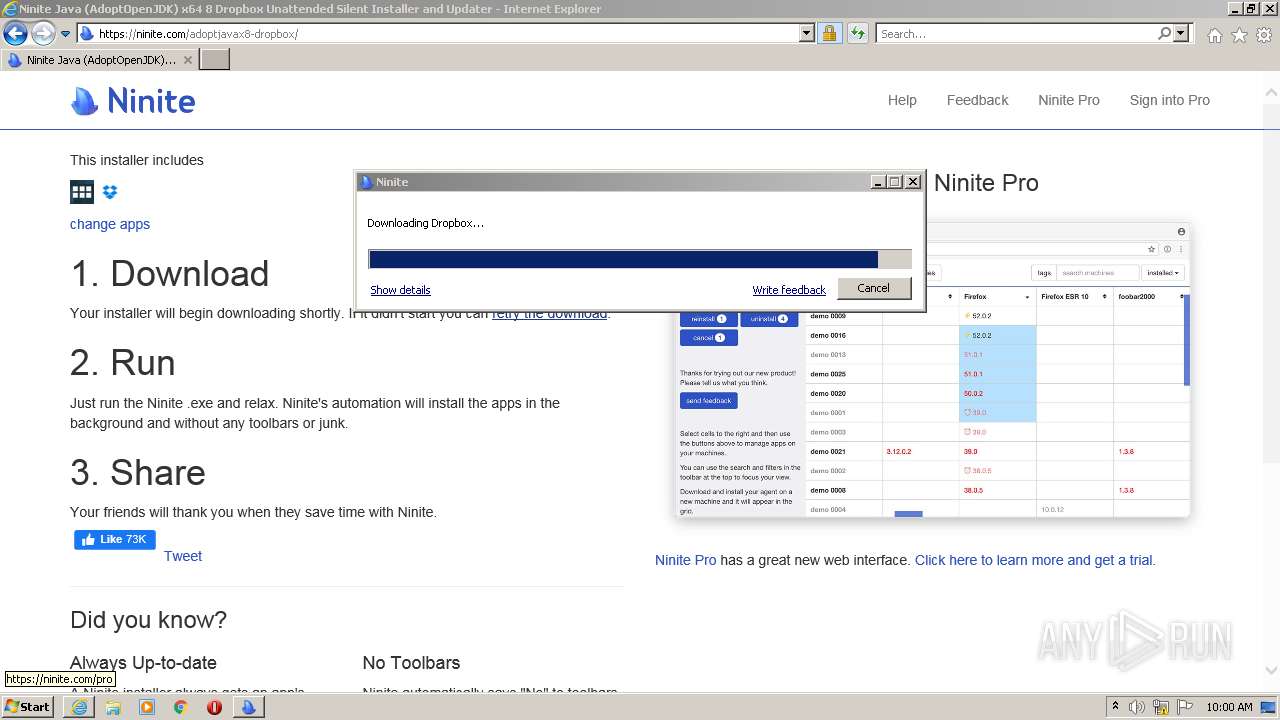Open a new blank tab

click(x=215, y=60)
